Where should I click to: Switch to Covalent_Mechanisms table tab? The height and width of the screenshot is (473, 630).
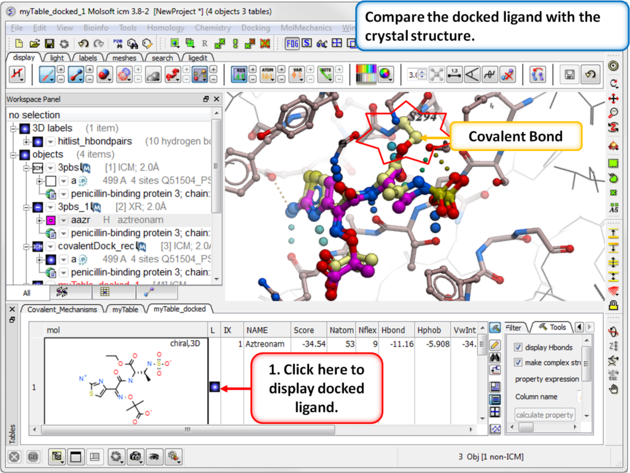point(62,309)
